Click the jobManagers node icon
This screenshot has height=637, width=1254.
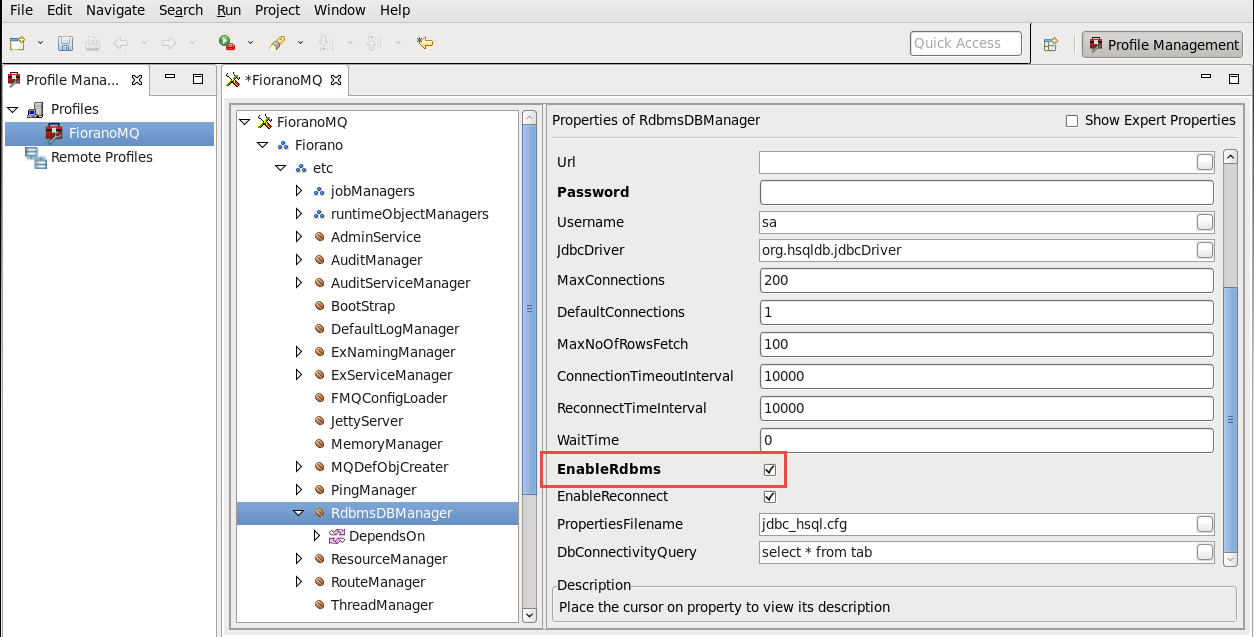319,191
